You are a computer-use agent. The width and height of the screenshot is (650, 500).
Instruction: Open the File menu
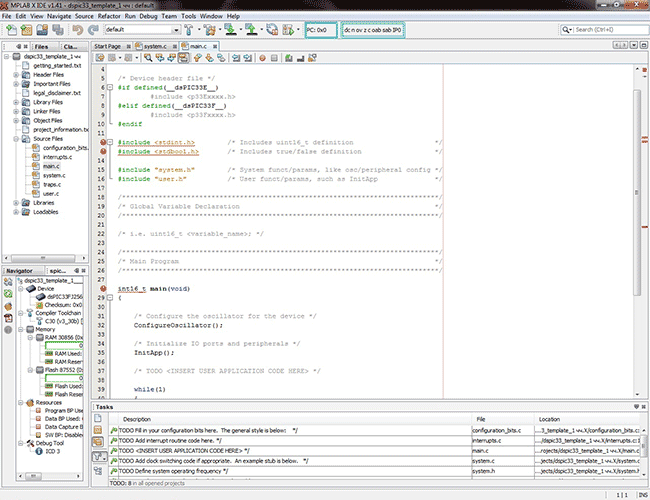7,16
